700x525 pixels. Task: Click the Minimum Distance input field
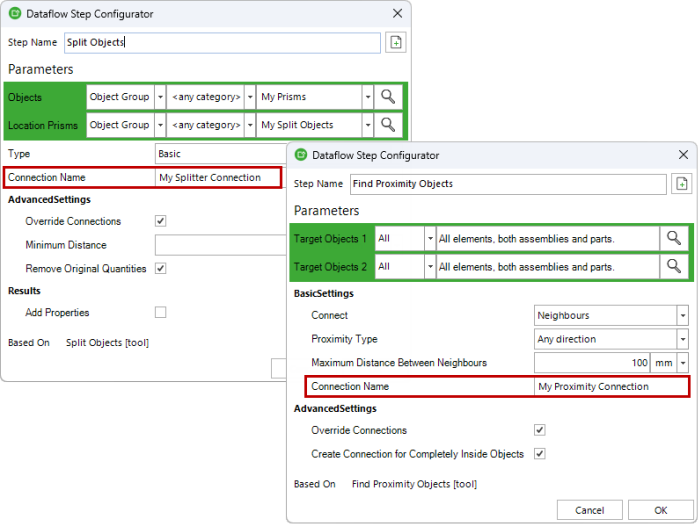221,245
